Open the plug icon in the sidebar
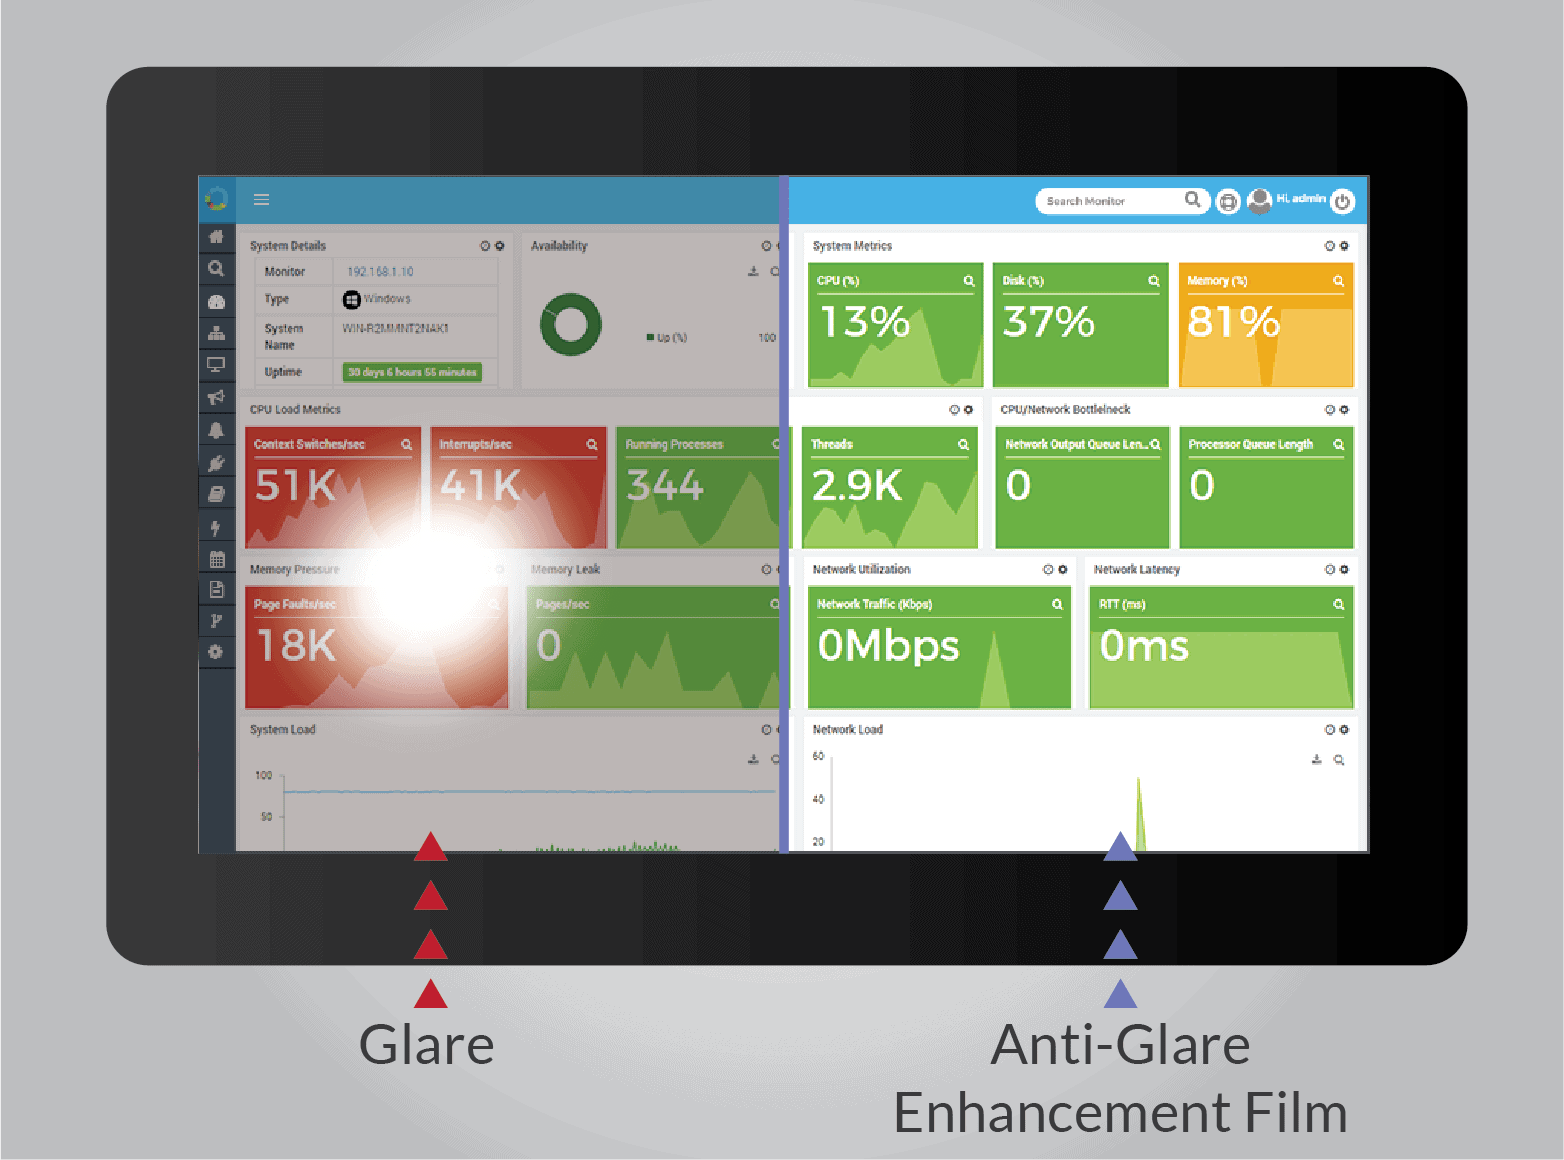 tap(216, 463)
